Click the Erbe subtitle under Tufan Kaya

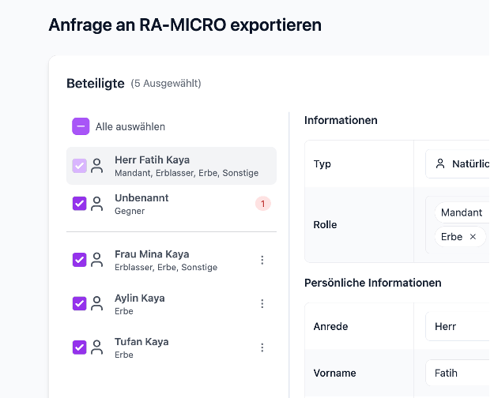124,355
